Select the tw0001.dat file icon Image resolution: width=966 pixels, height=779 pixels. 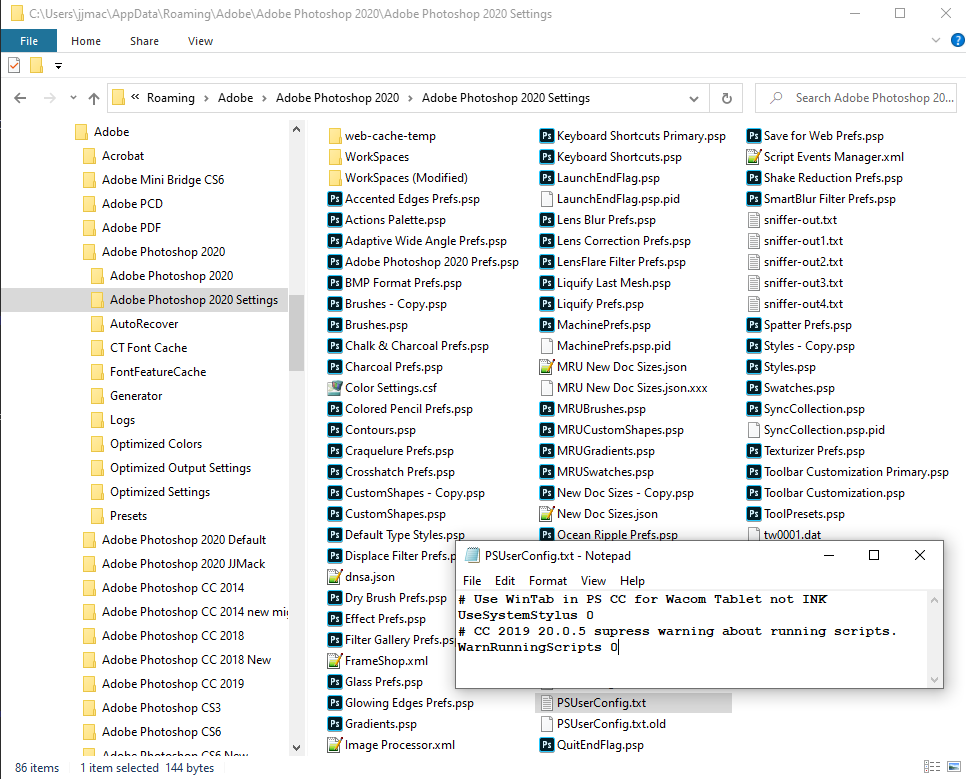[753, 534]
